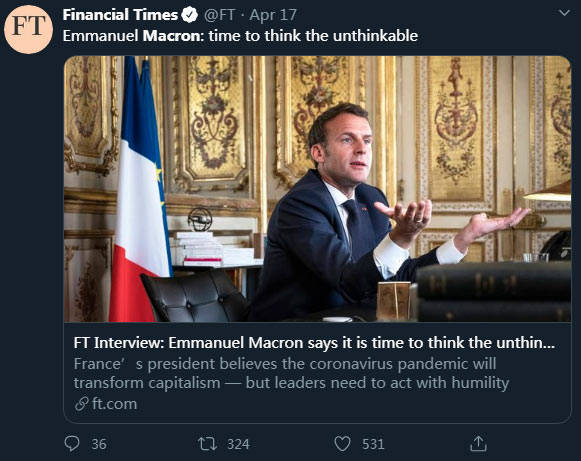Click the reply speech bubble icon

72,443
